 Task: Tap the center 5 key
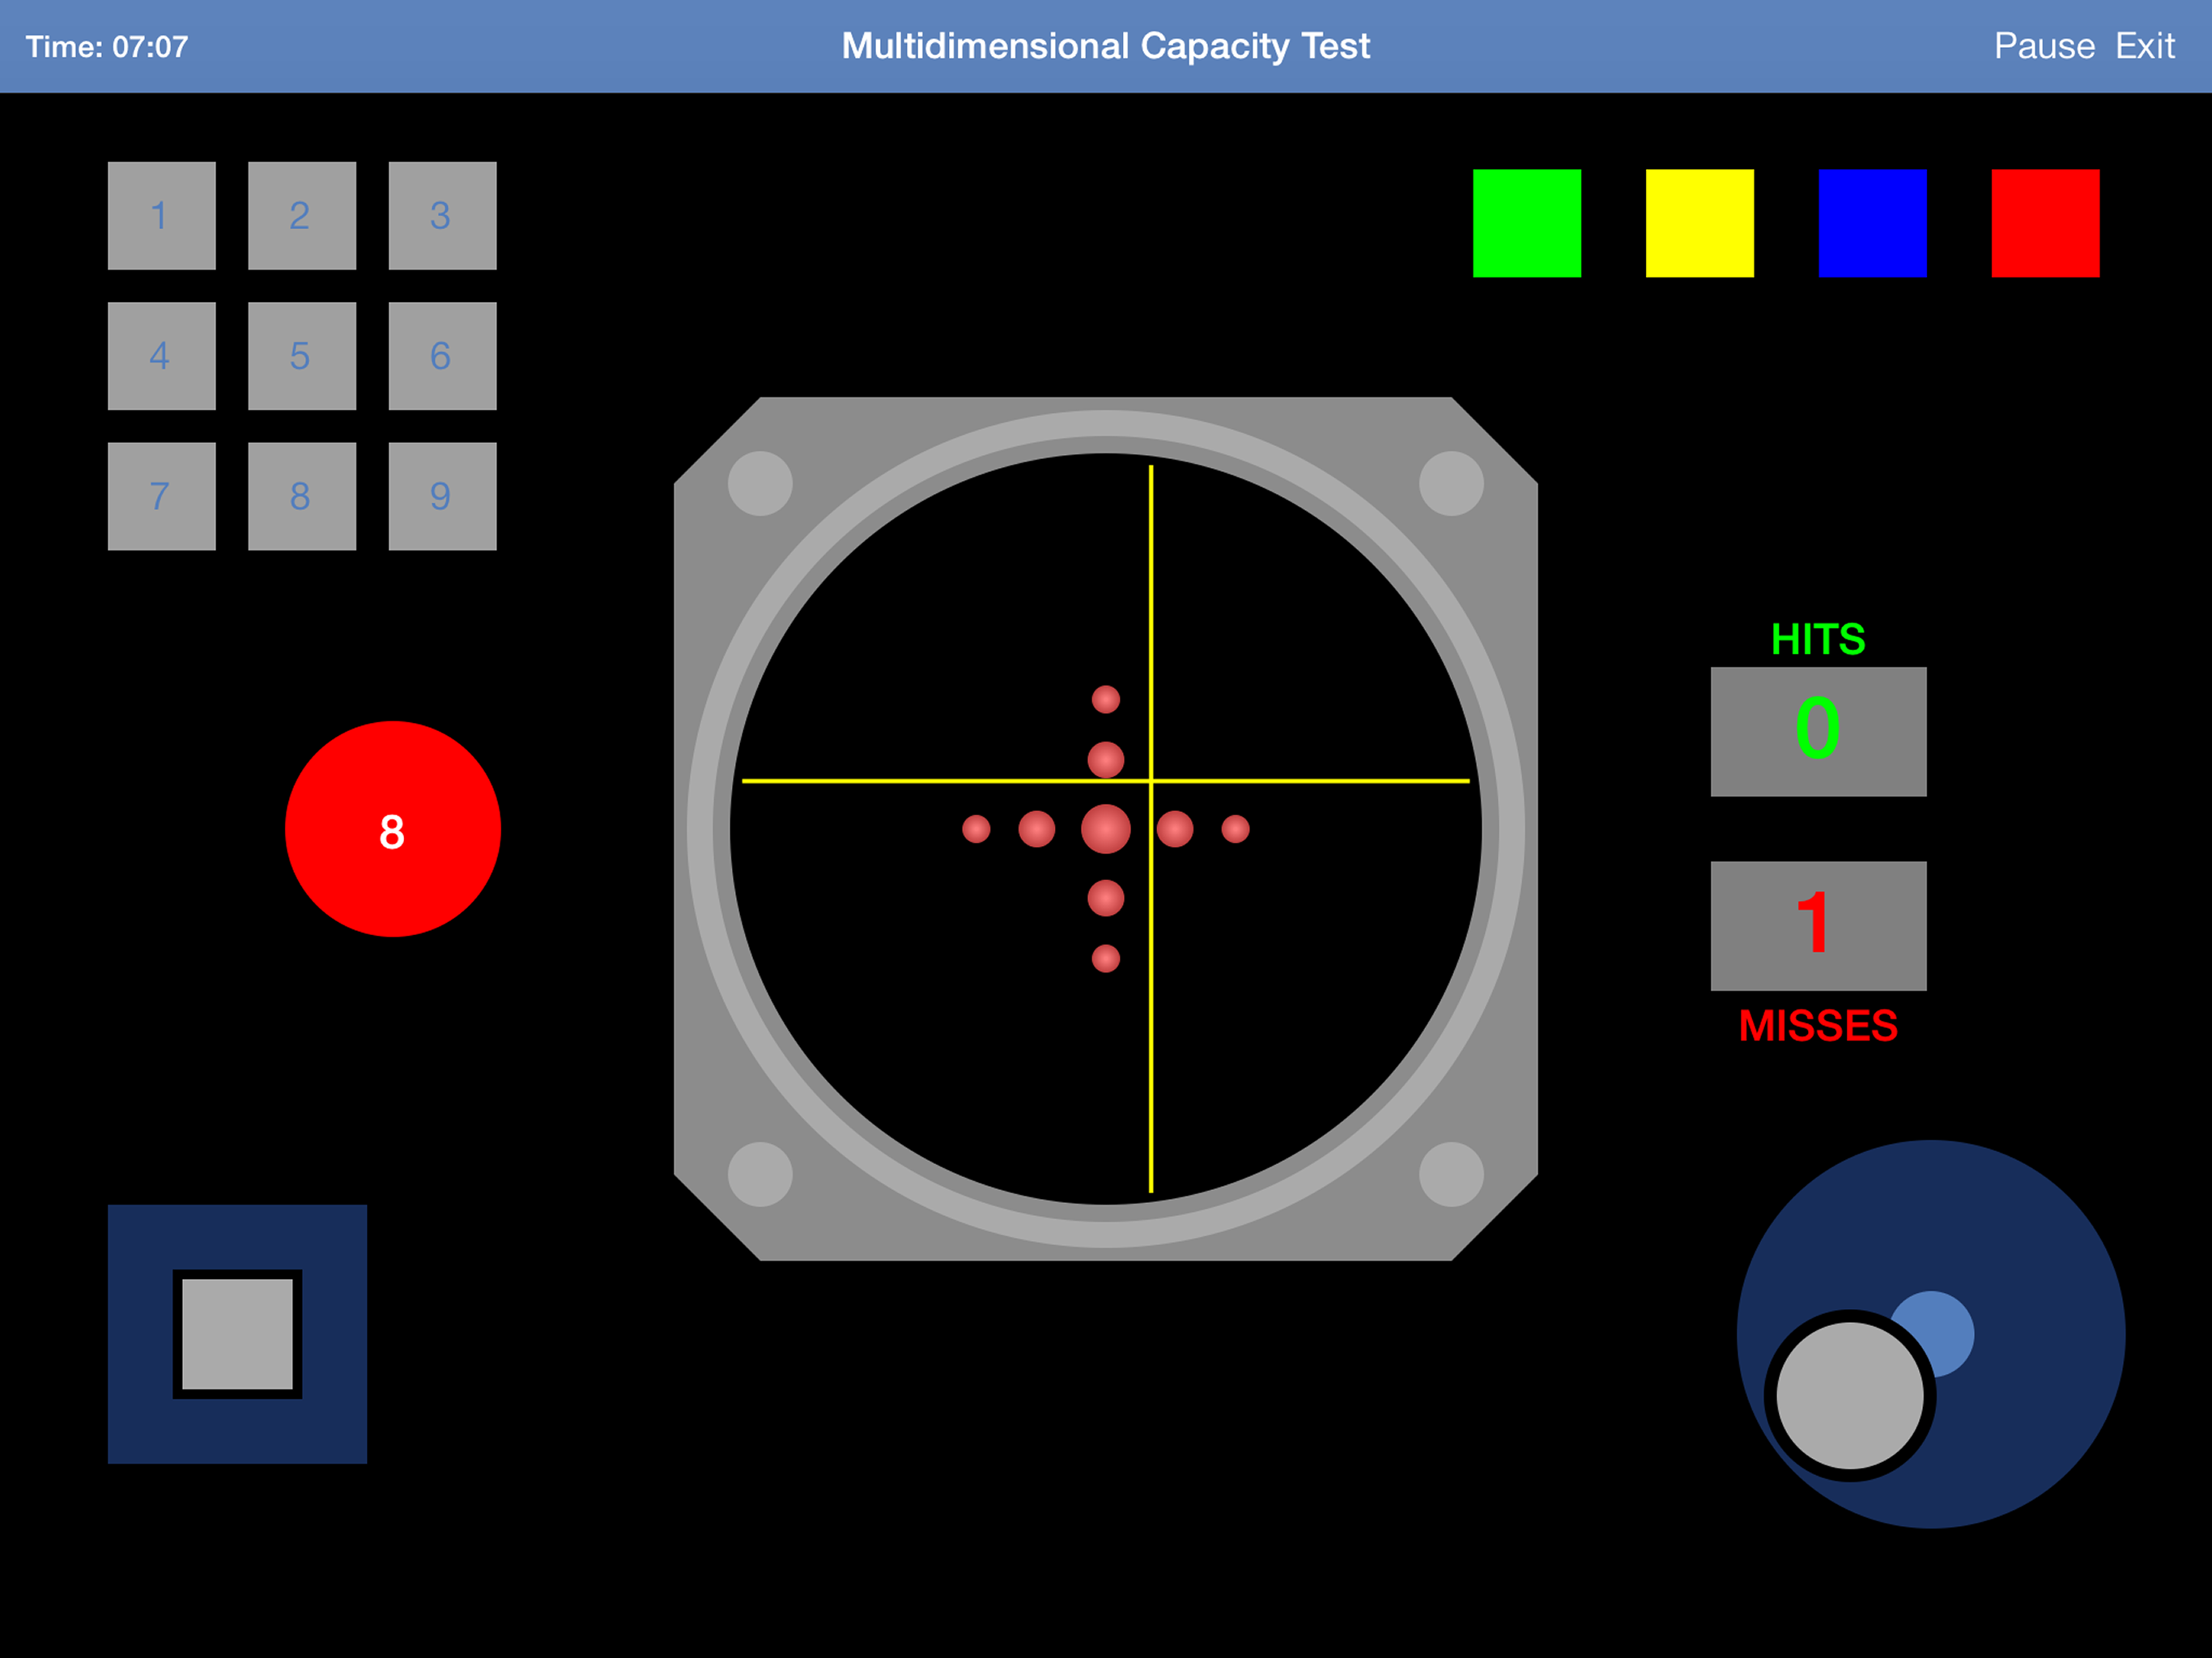[301, 355]
